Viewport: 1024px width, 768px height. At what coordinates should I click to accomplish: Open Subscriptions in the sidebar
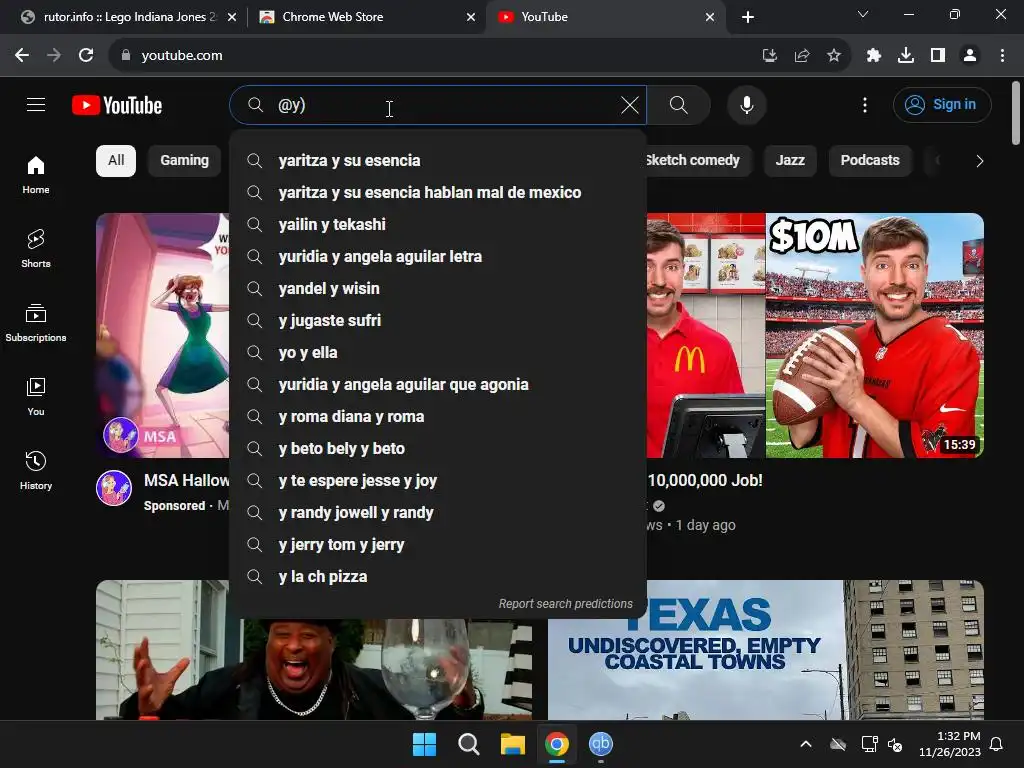coord(36,323)
